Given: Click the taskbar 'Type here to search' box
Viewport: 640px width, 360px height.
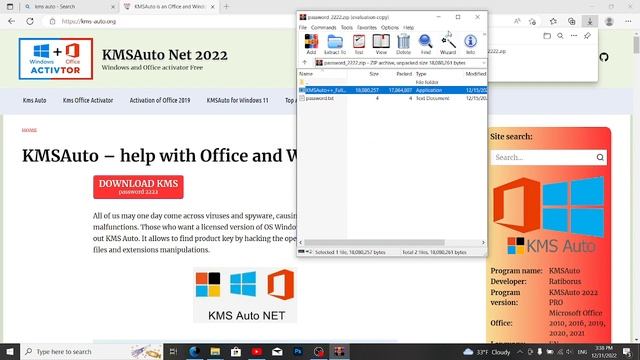Looking at the screenshot, I should [x=92, y=351].
